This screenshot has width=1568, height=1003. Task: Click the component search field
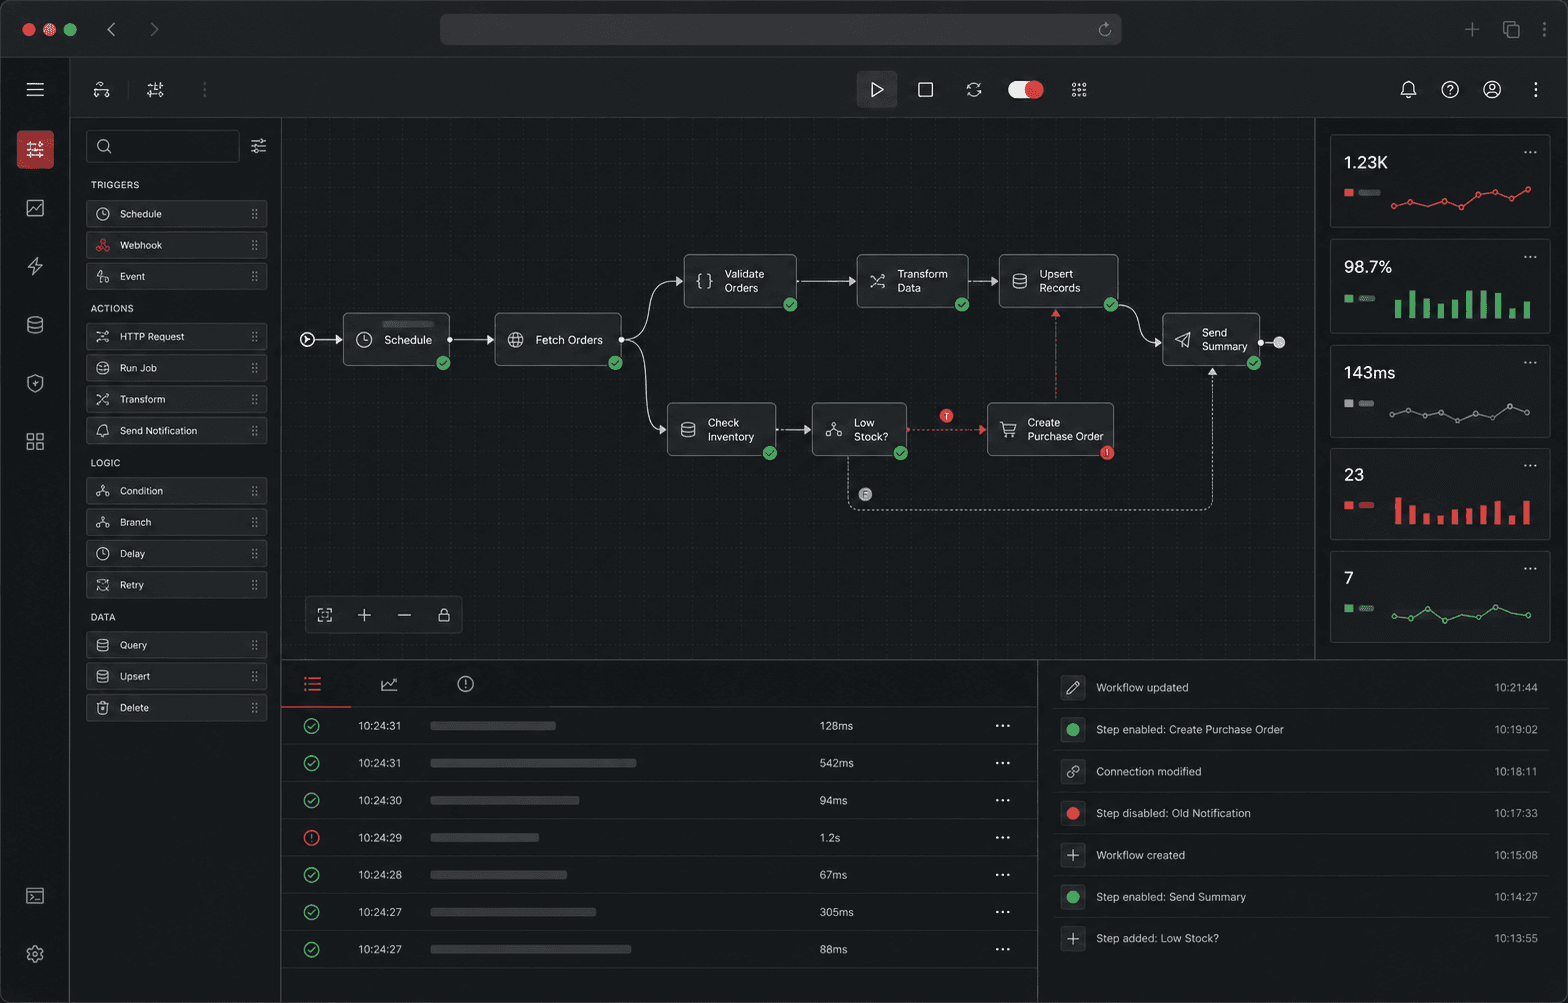[163, 146]
